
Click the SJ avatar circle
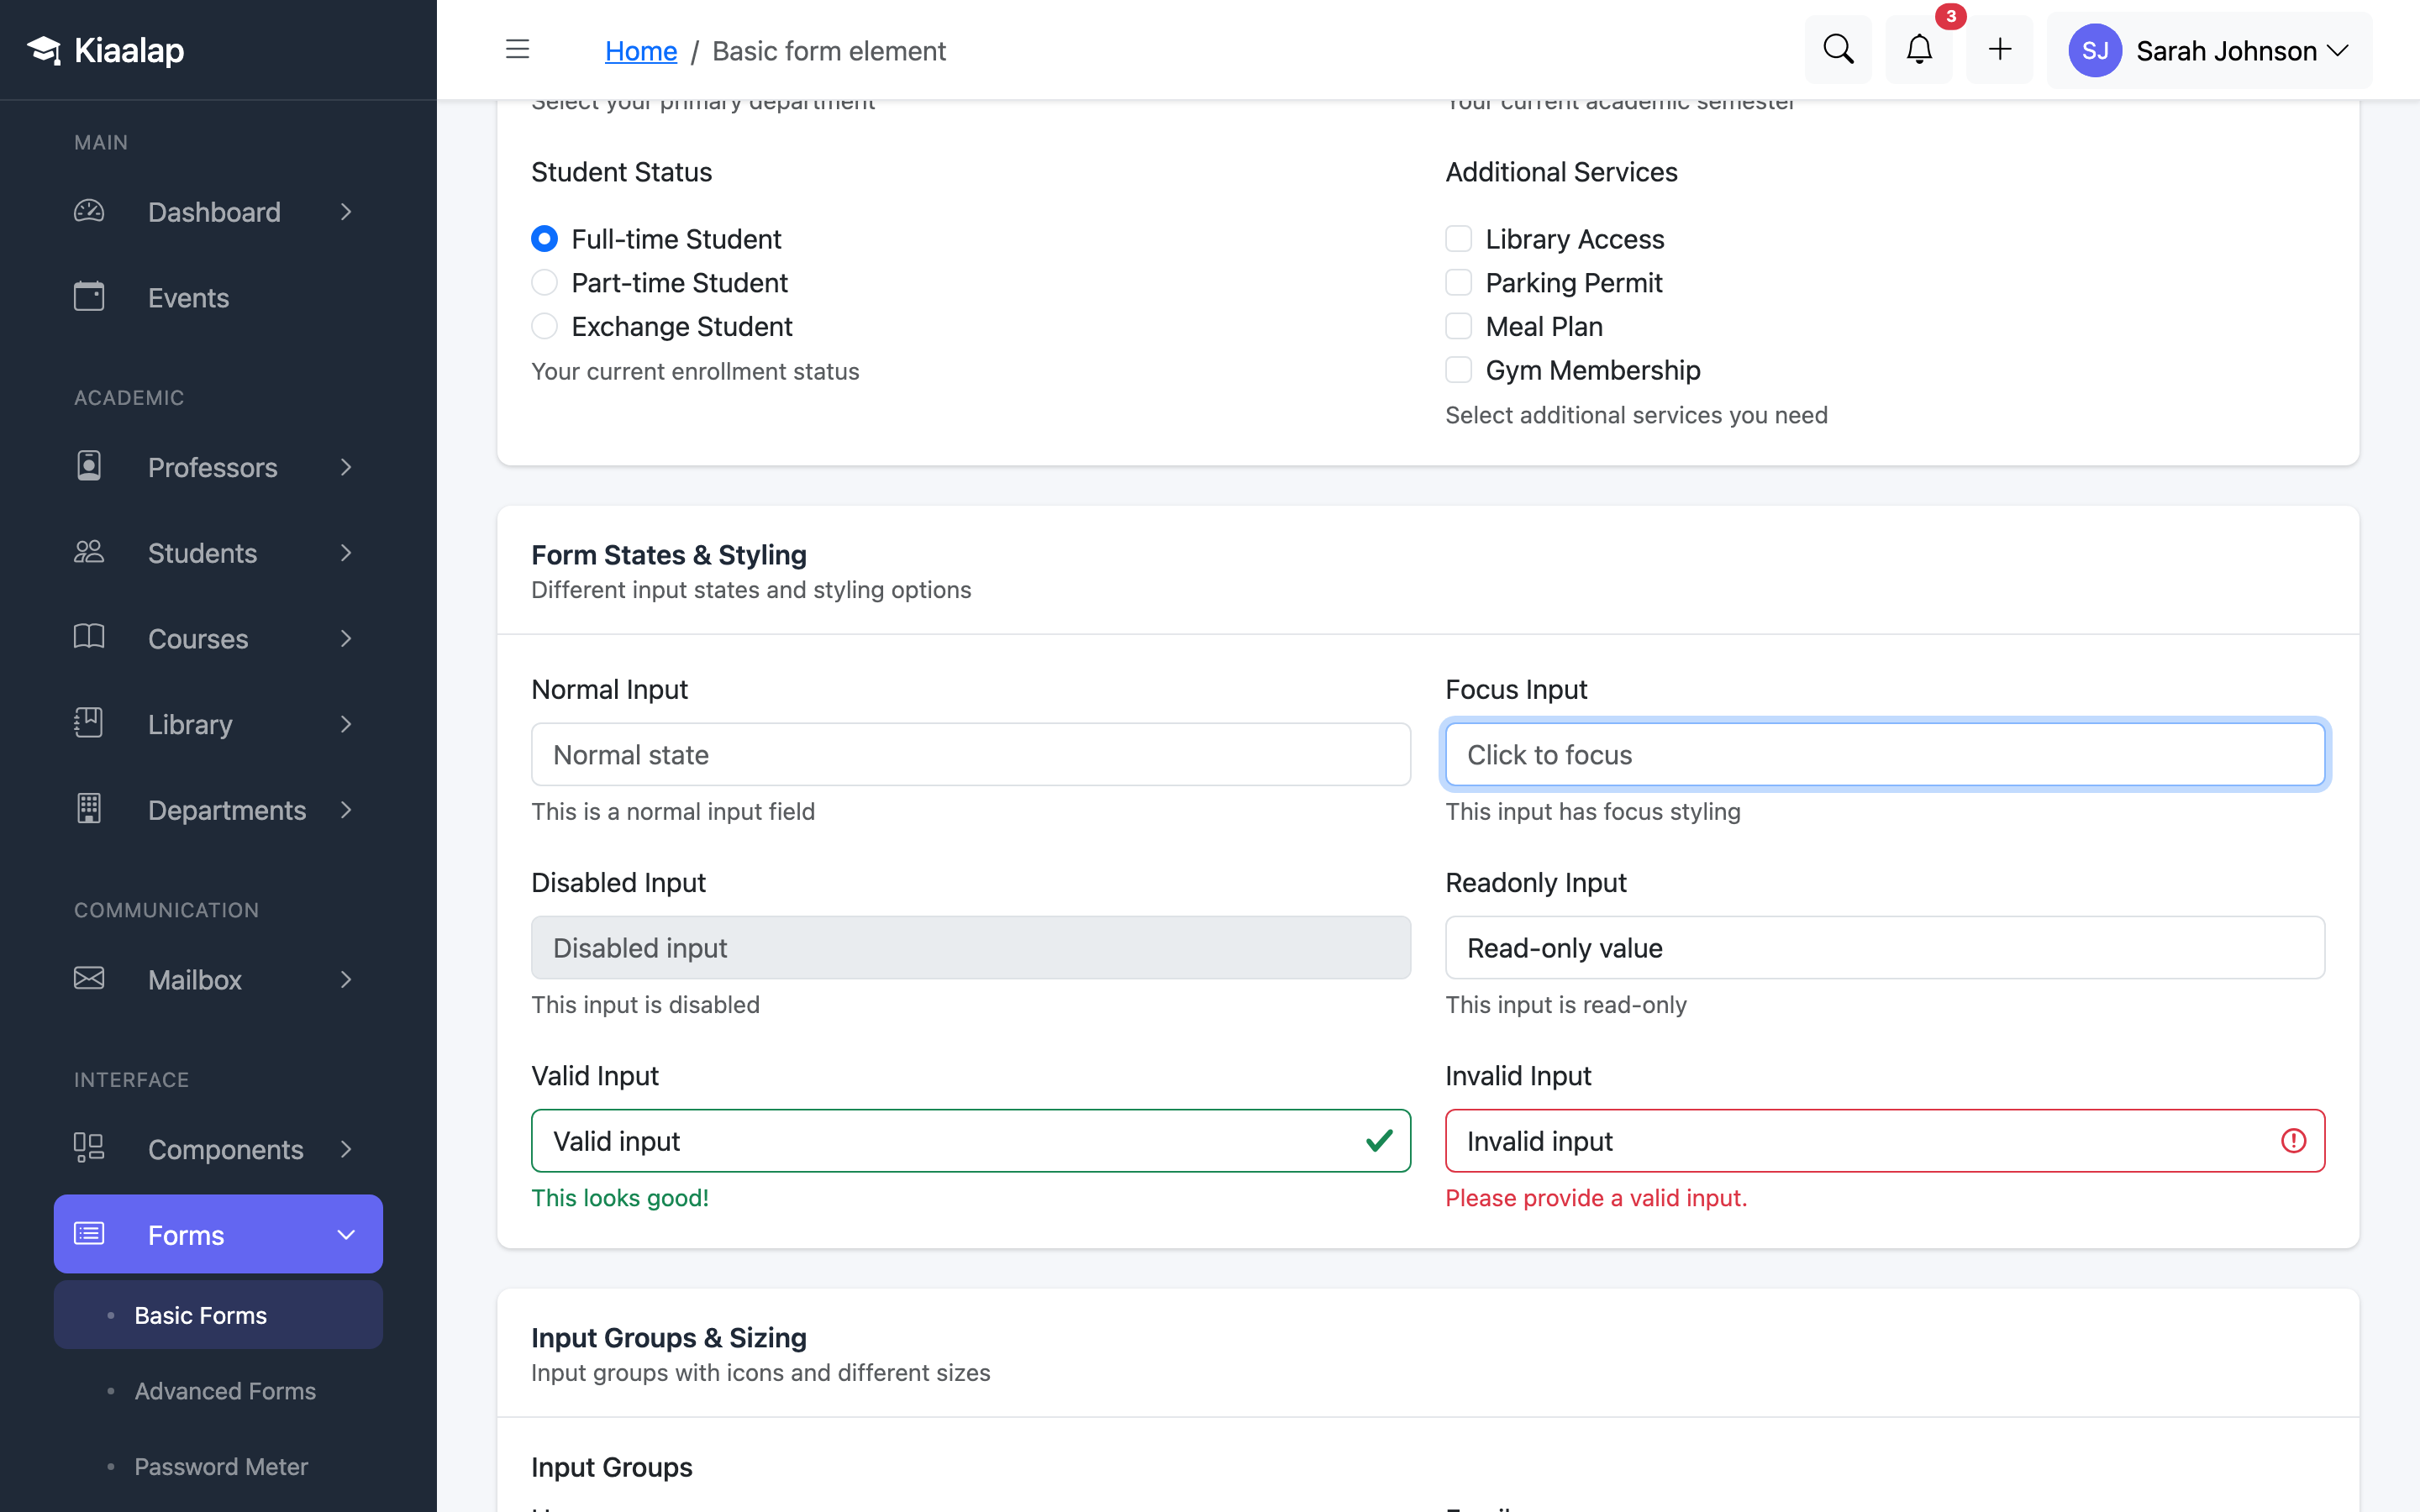click(2095, 51)
